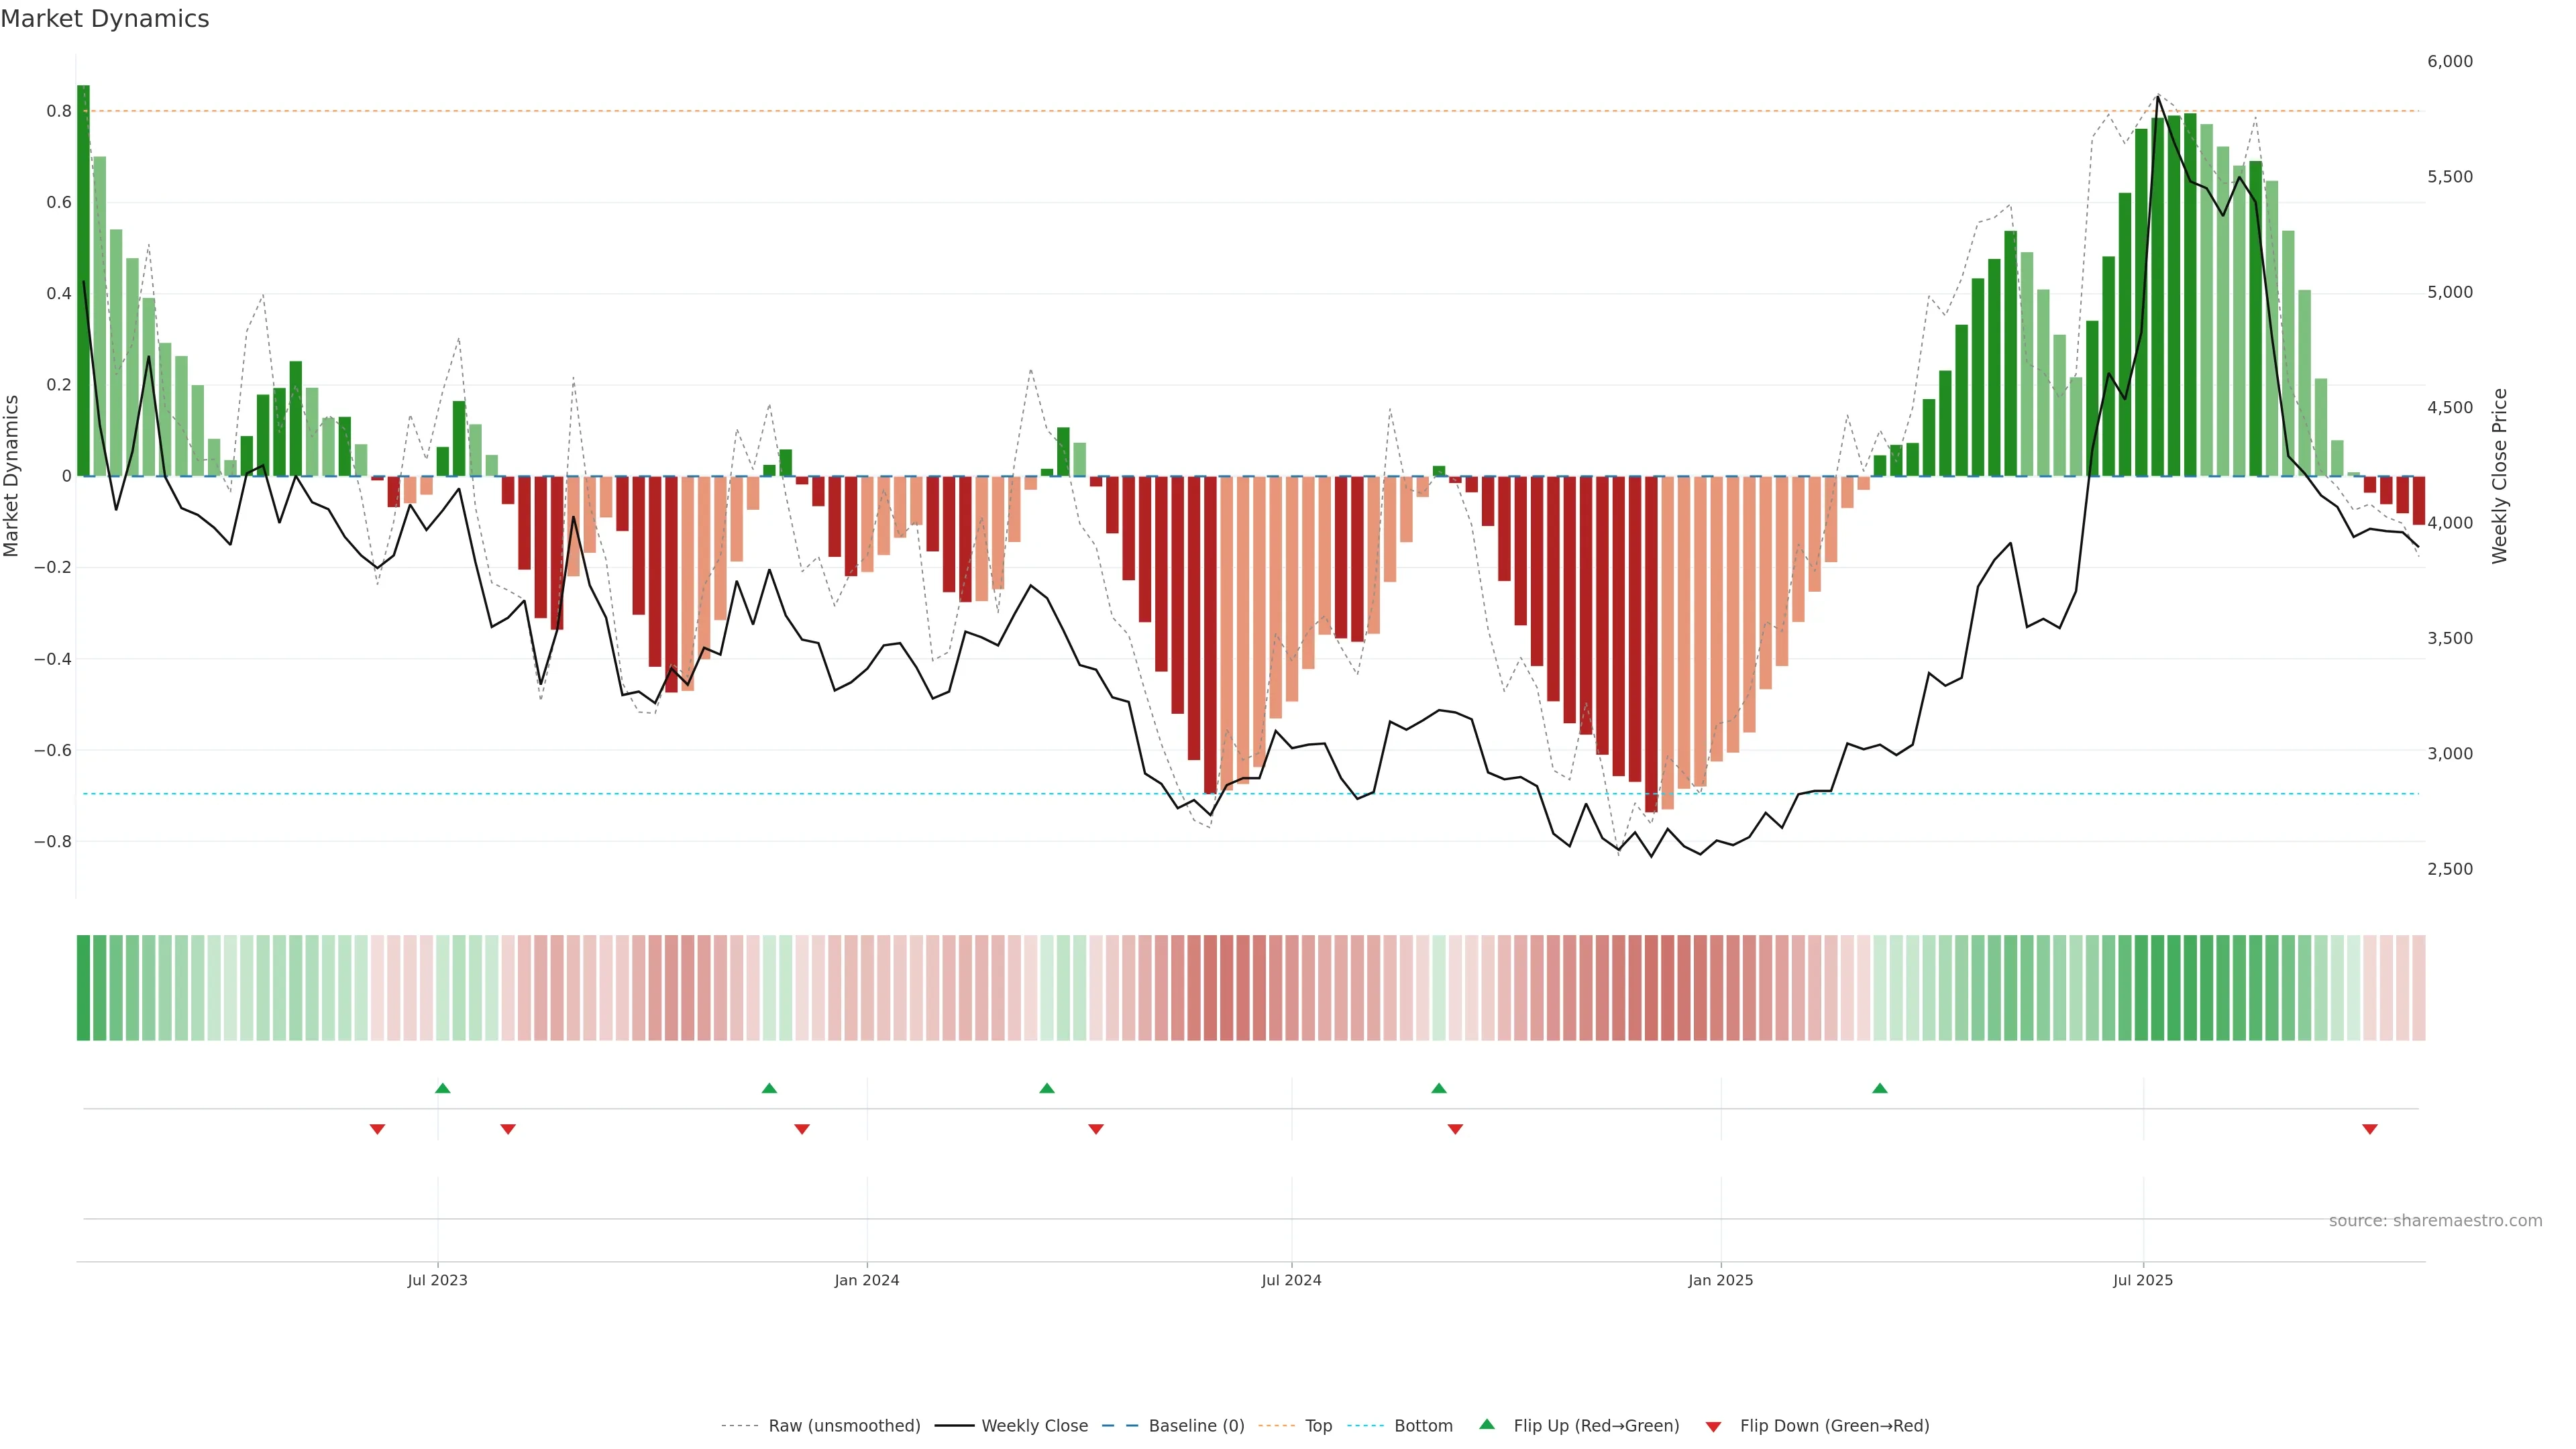Click the green flip-up triangle nearest Jan 2025

tap(1879, 1088)
